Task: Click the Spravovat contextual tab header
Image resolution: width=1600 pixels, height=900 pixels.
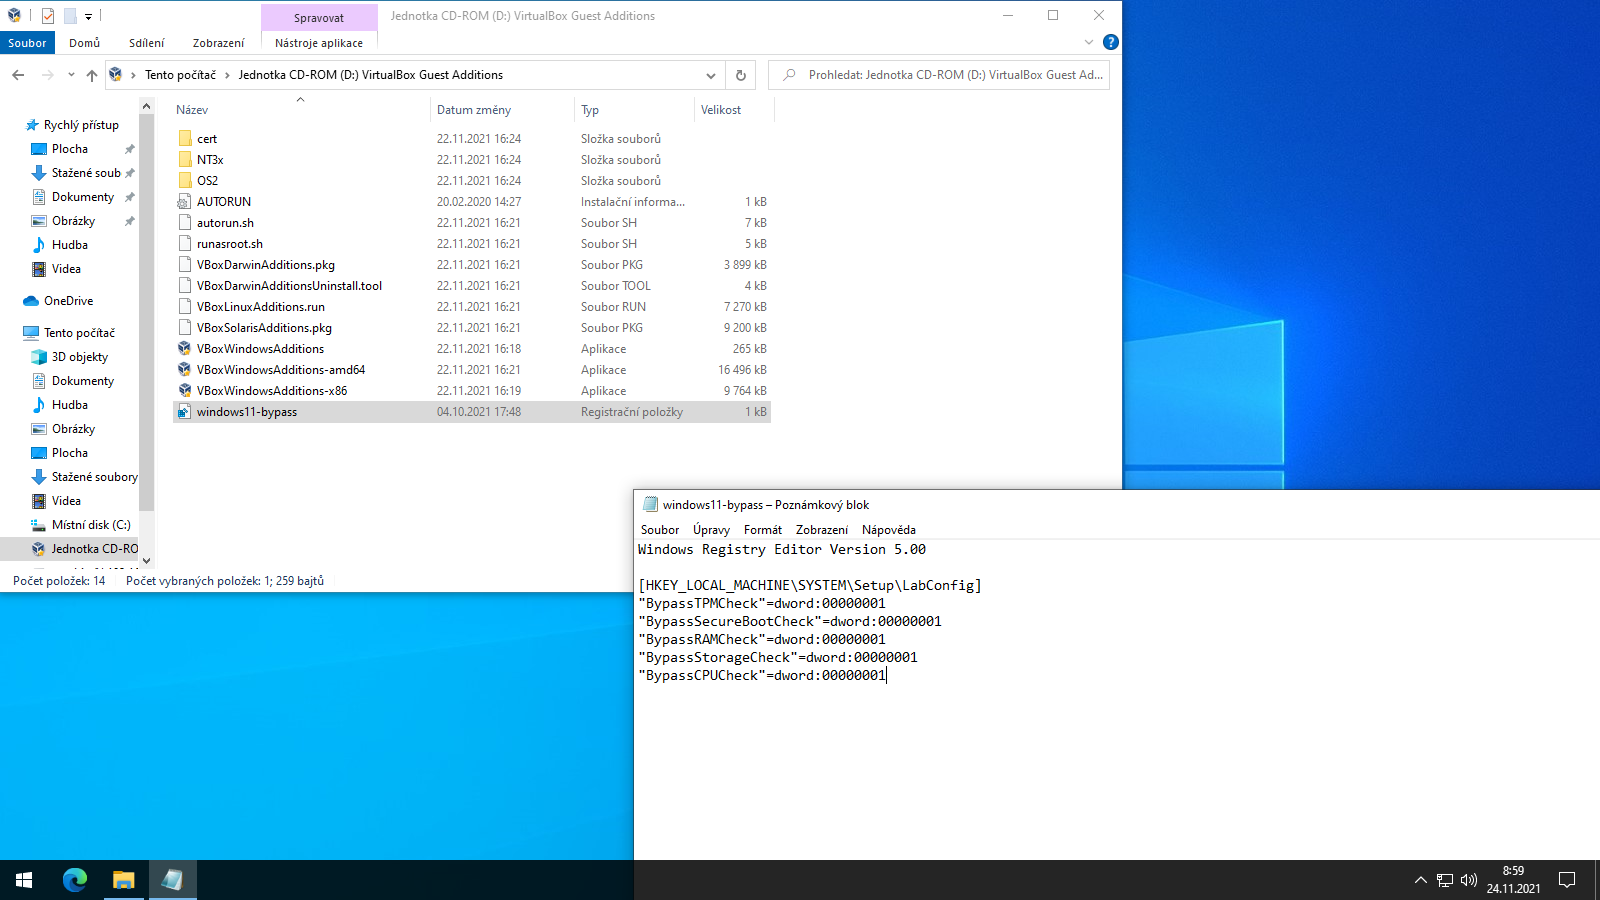Action: click(319, 18)
